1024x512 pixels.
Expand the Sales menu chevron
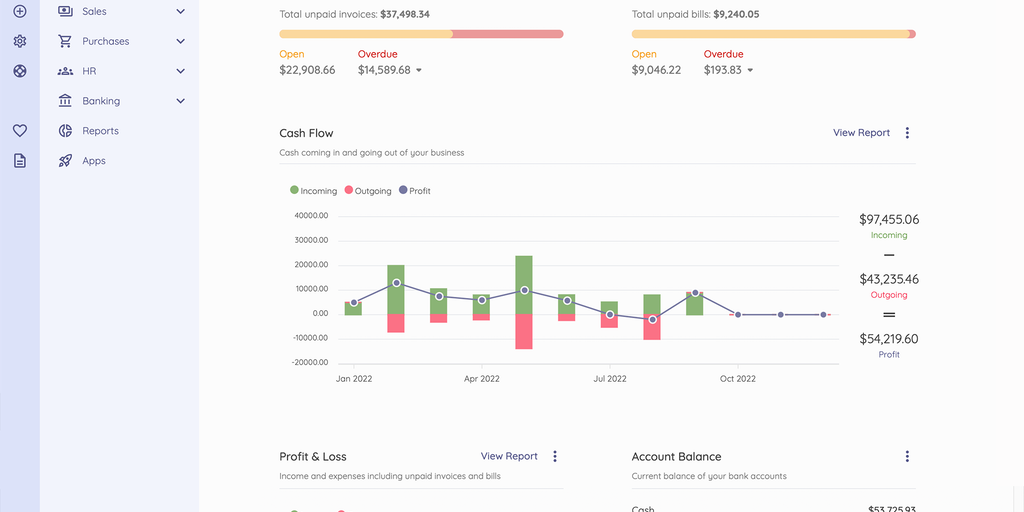(180, 12)
